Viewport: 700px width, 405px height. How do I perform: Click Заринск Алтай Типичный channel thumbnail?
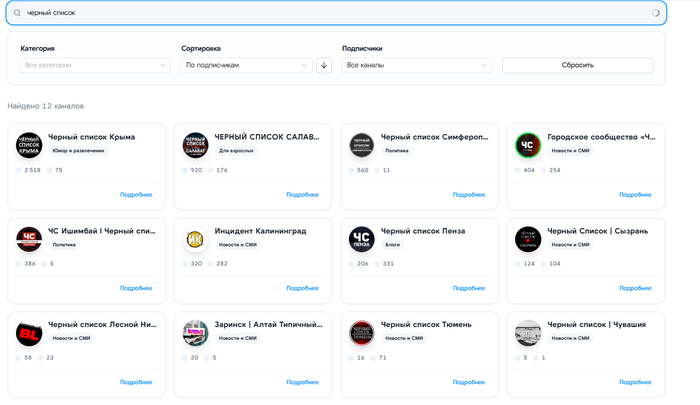click(x=195, y=333)
